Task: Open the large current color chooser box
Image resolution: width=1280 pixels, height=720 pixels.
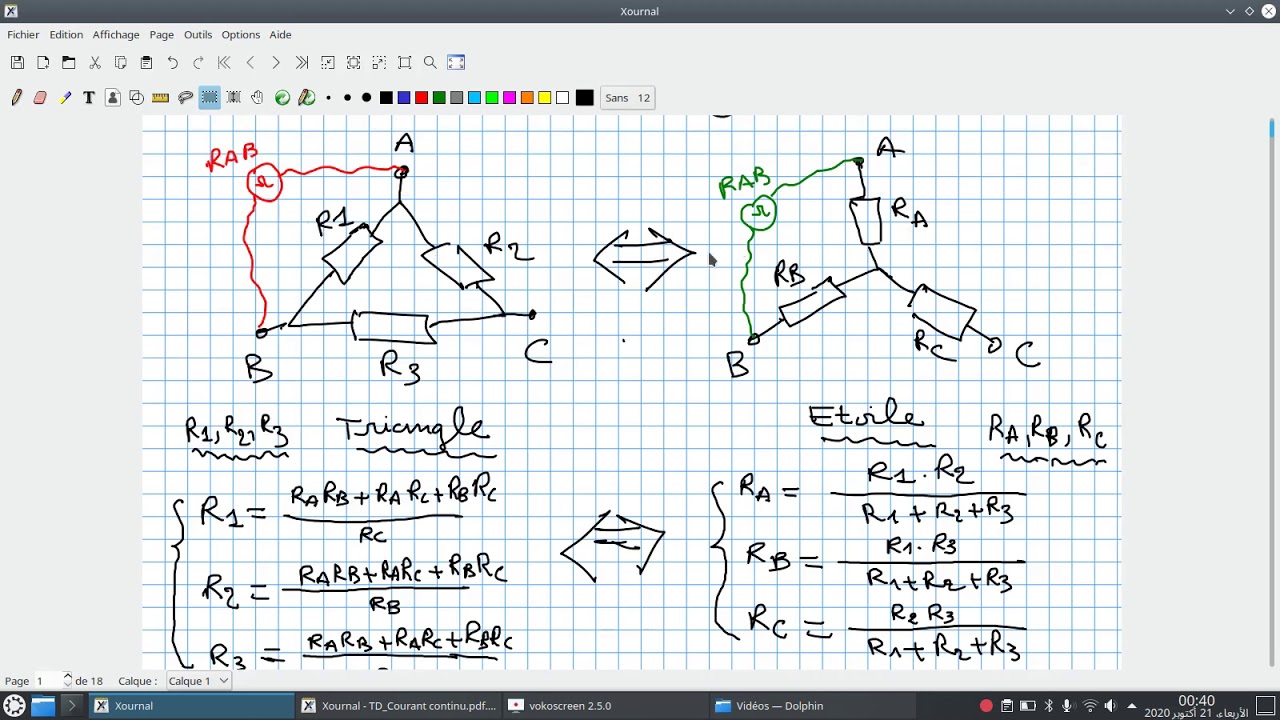Action: coord(585,98)
